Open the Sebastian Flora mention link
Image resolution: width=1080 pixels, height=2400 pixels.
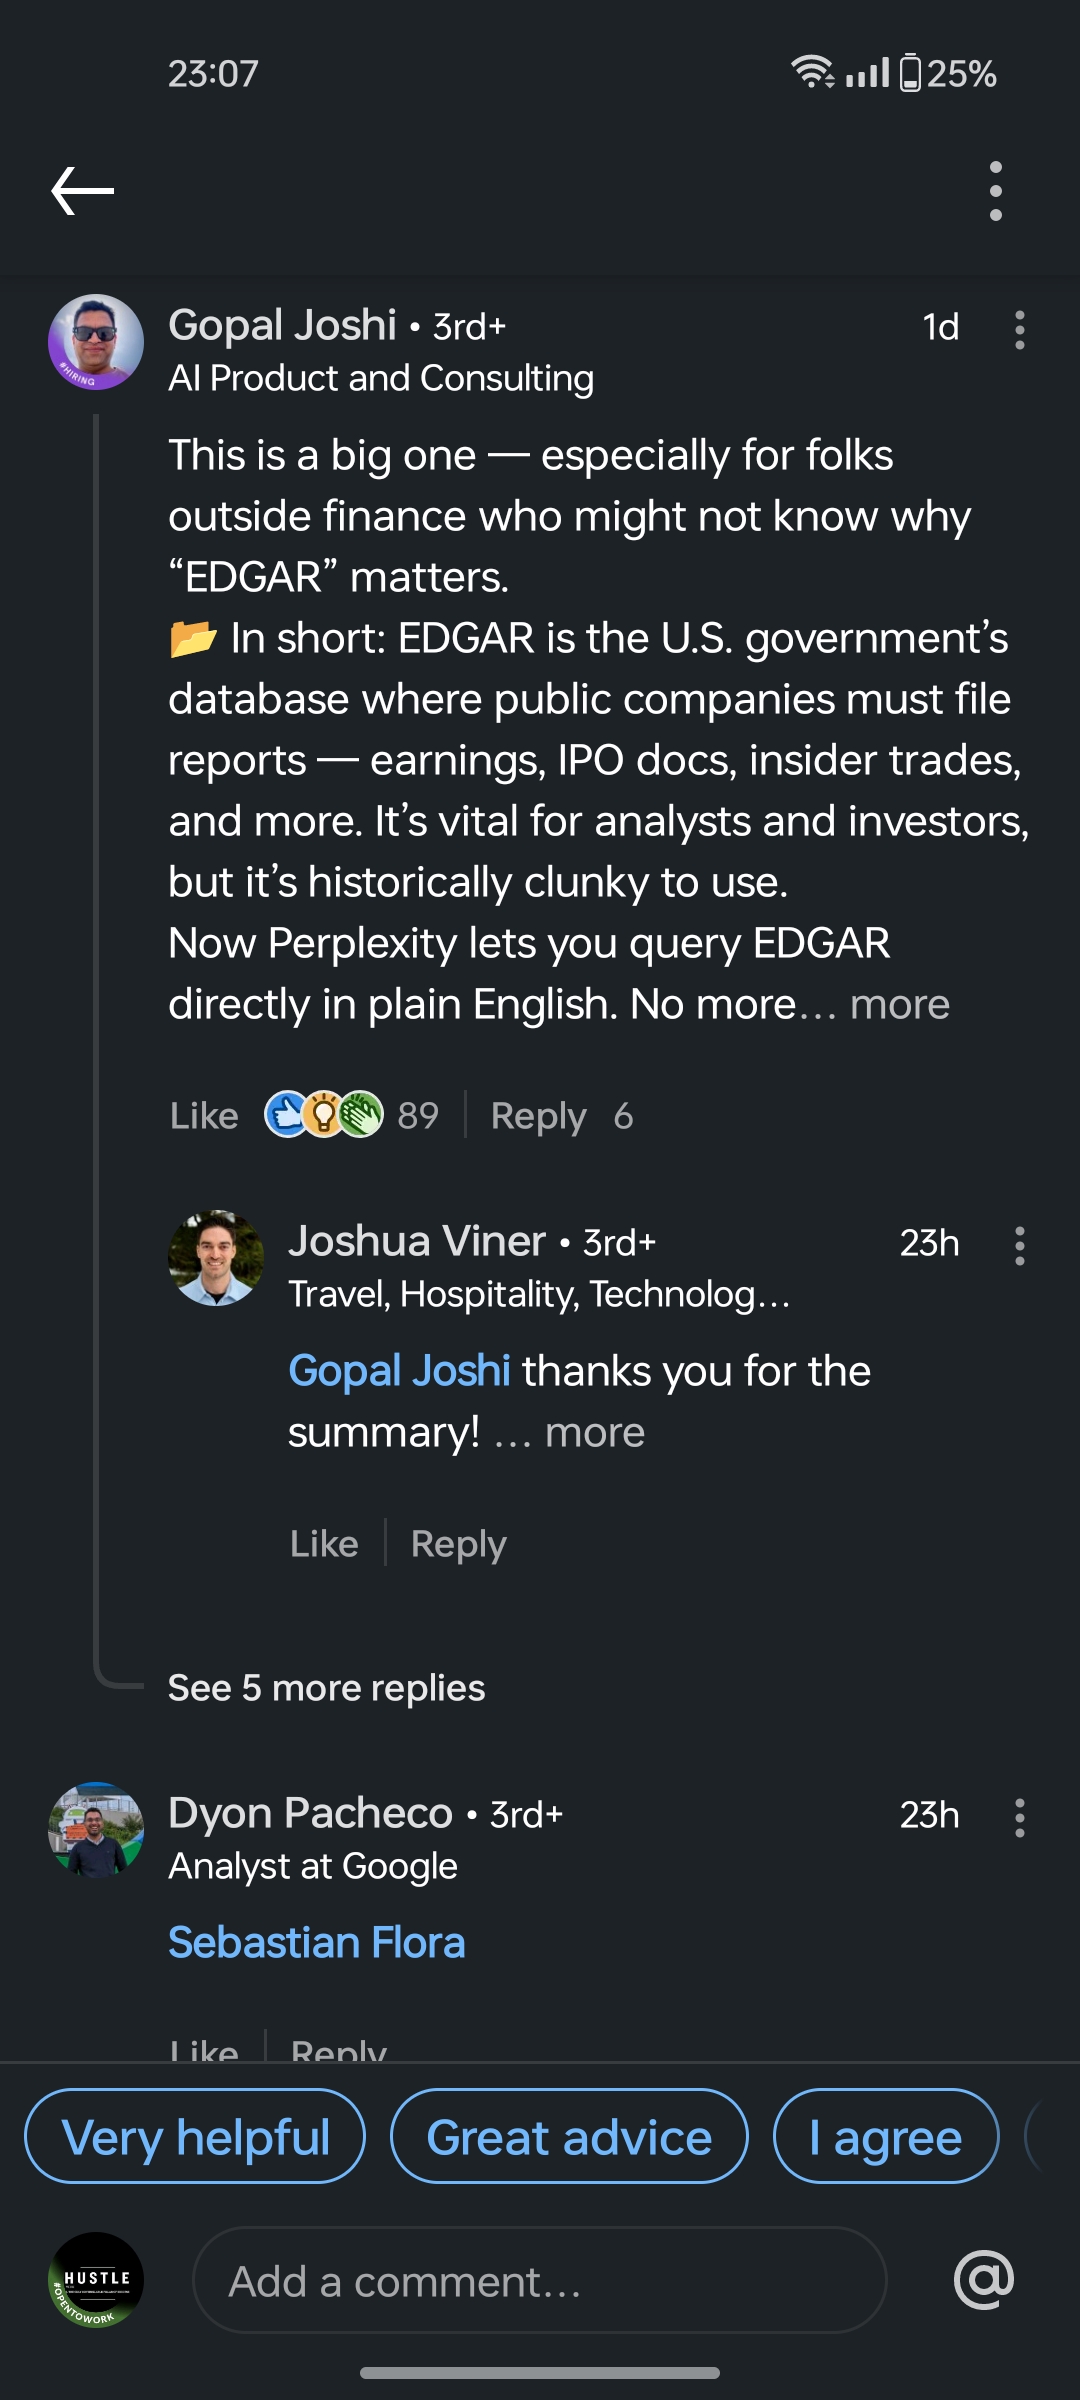click(x=316, y=1942)
